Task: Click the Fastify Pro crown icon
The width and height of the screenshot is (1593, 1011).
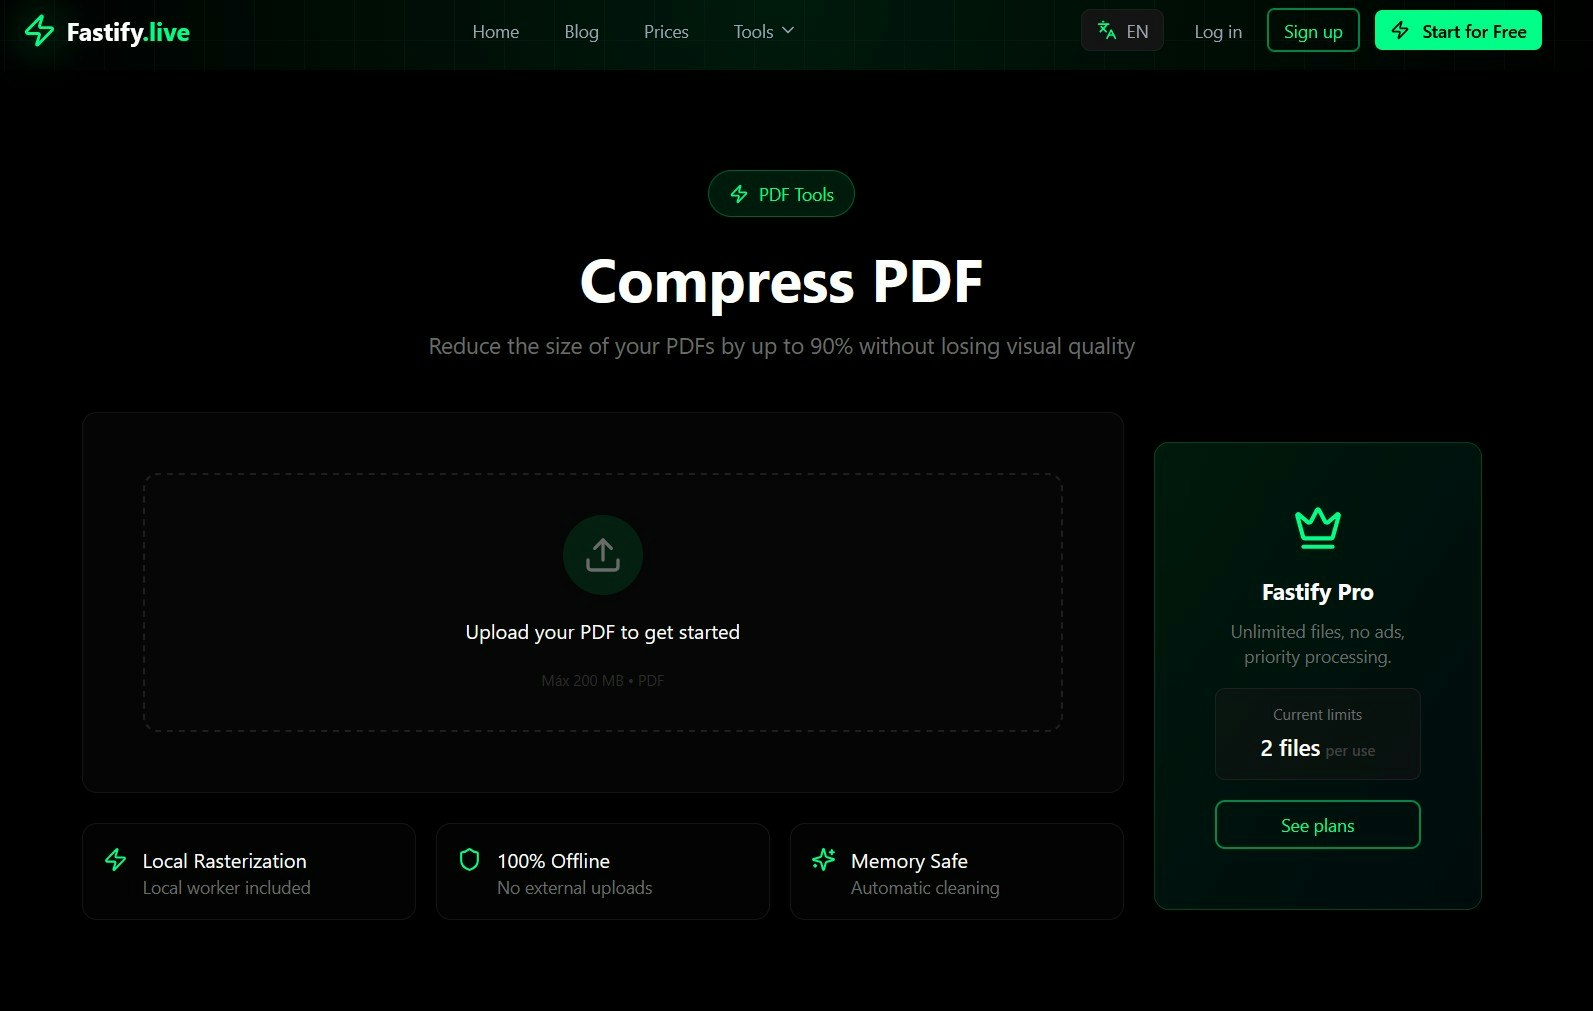Action: [x=1318, y=528]
